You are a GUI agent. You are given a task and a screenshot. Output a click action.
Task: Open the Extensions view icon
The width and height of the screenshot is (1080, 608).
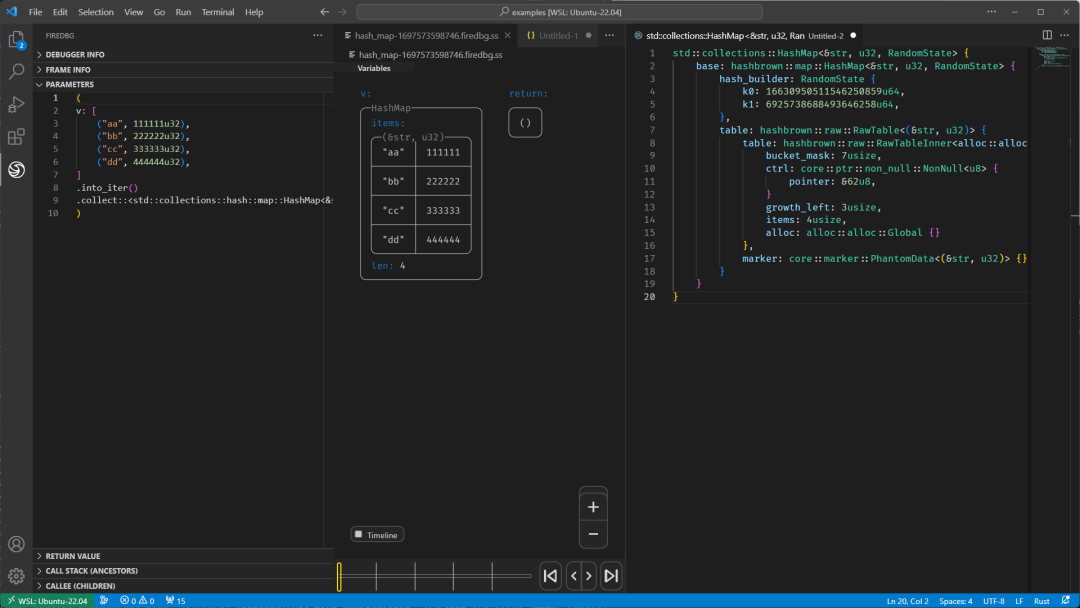coord(16,137)
